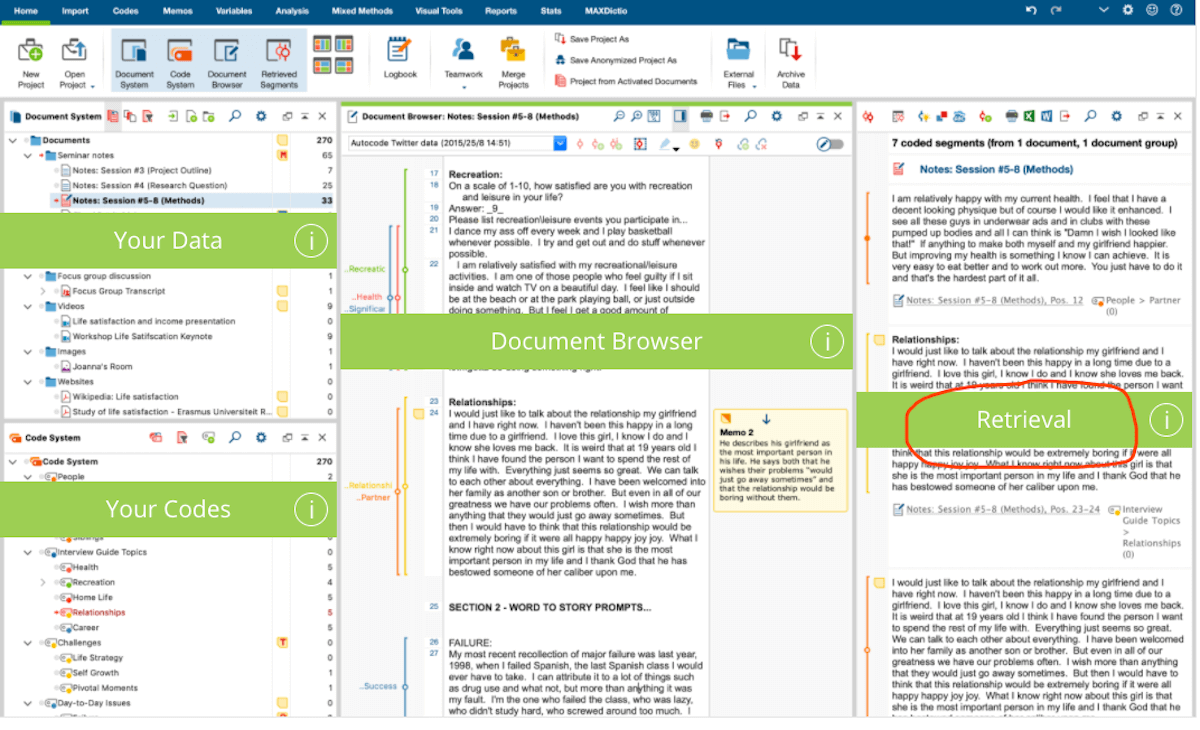Expand the Focus Group Transcript document
Viewport: 1200px width, 730px height.
coord(42,291)
